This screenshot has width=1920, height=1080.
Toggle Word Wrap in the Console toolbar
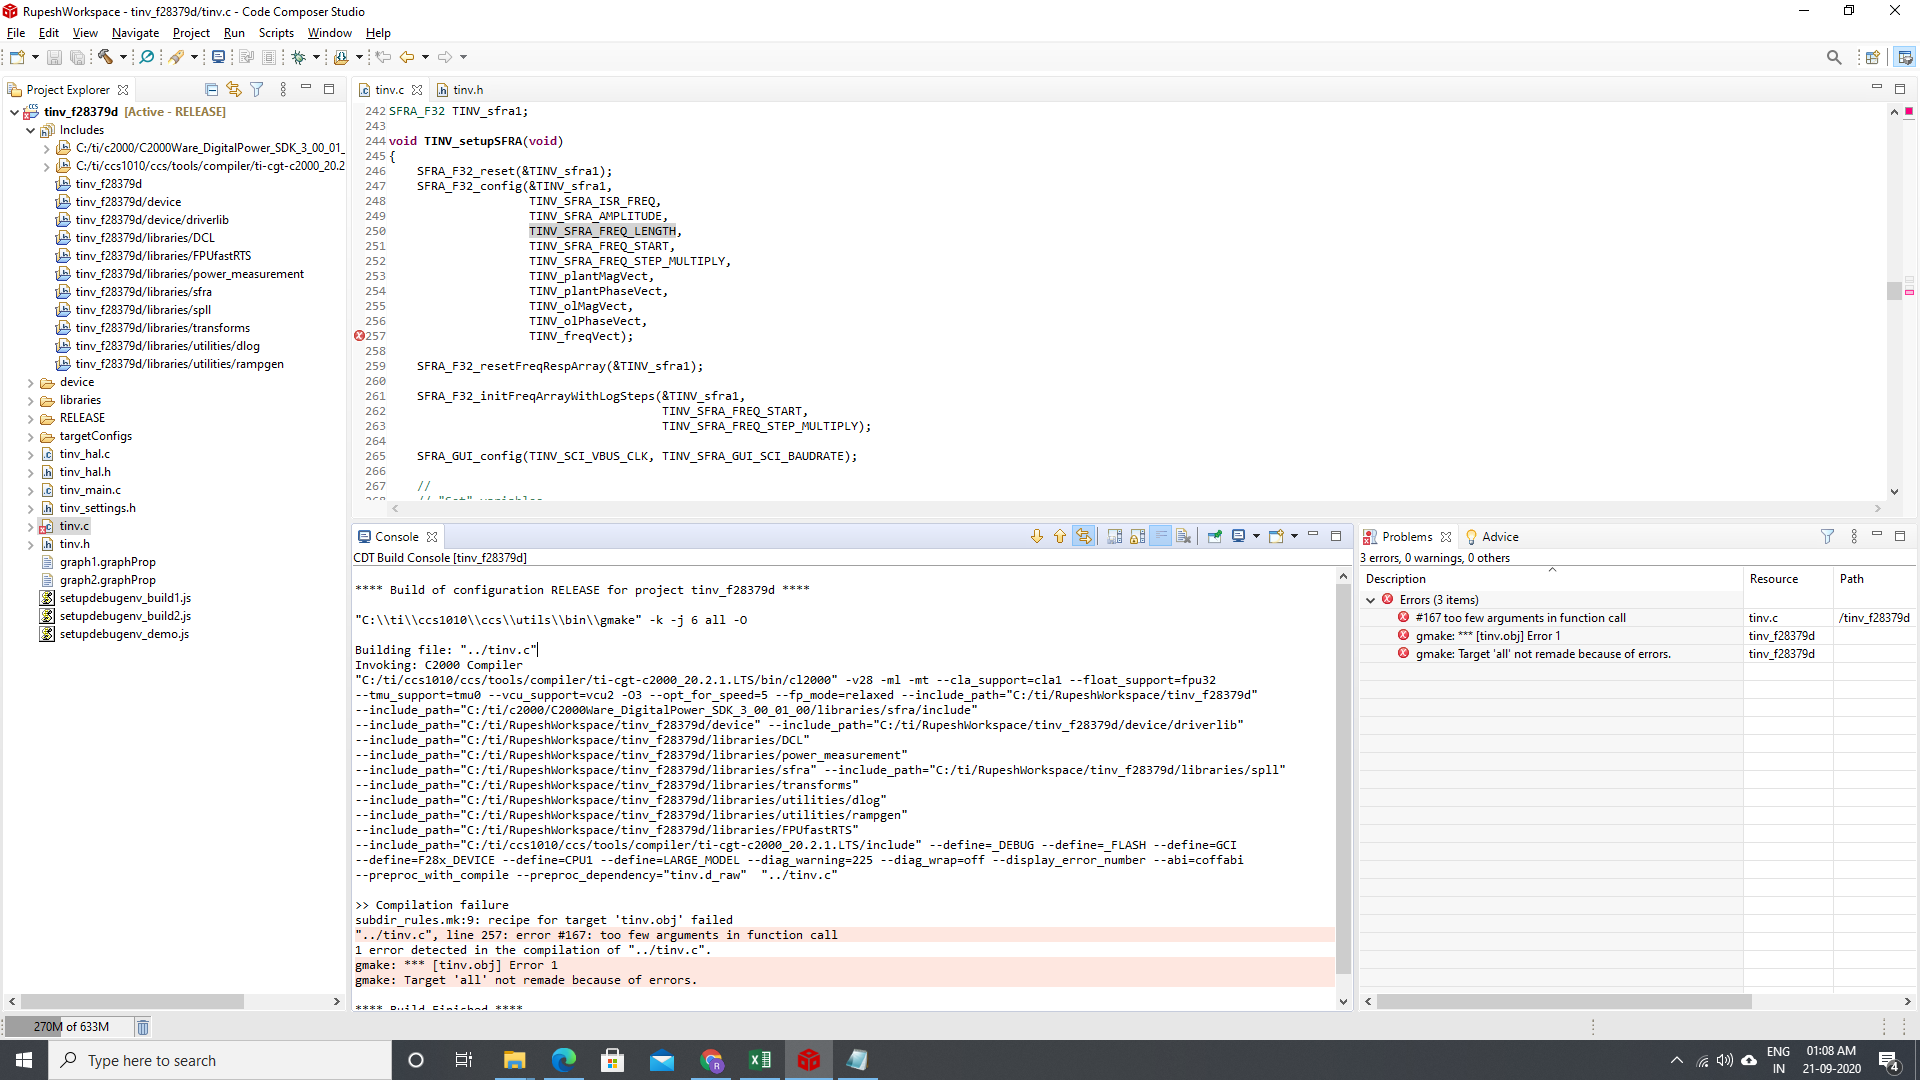coord(1160,536)
